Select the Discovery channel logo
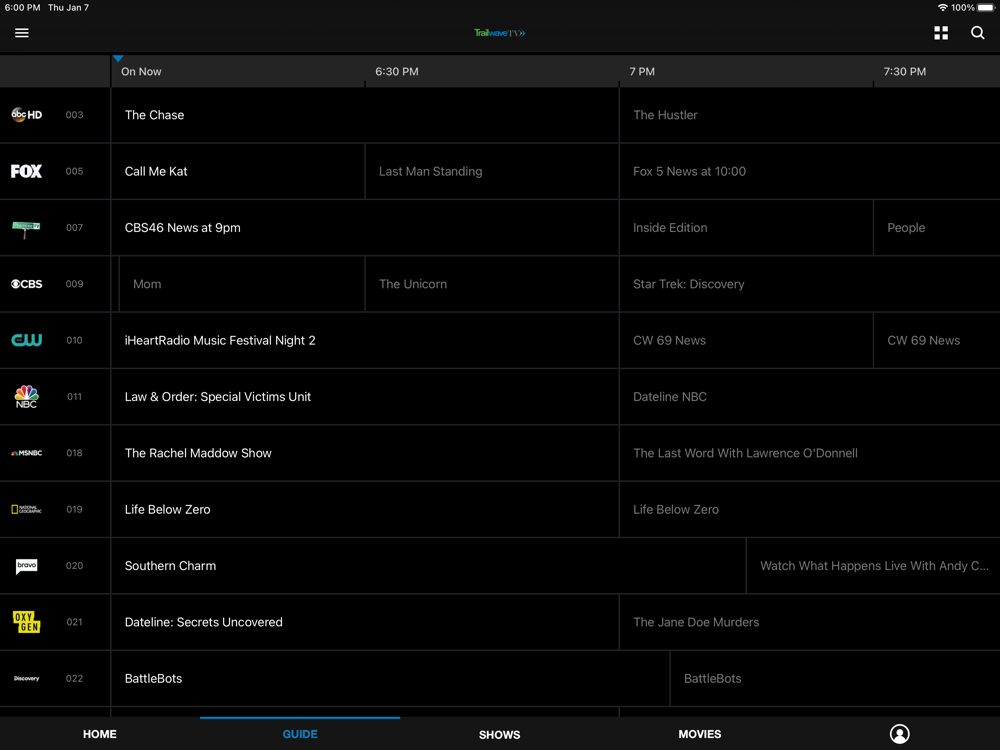This screenshot has width=1000, height=750. [27, 679]
